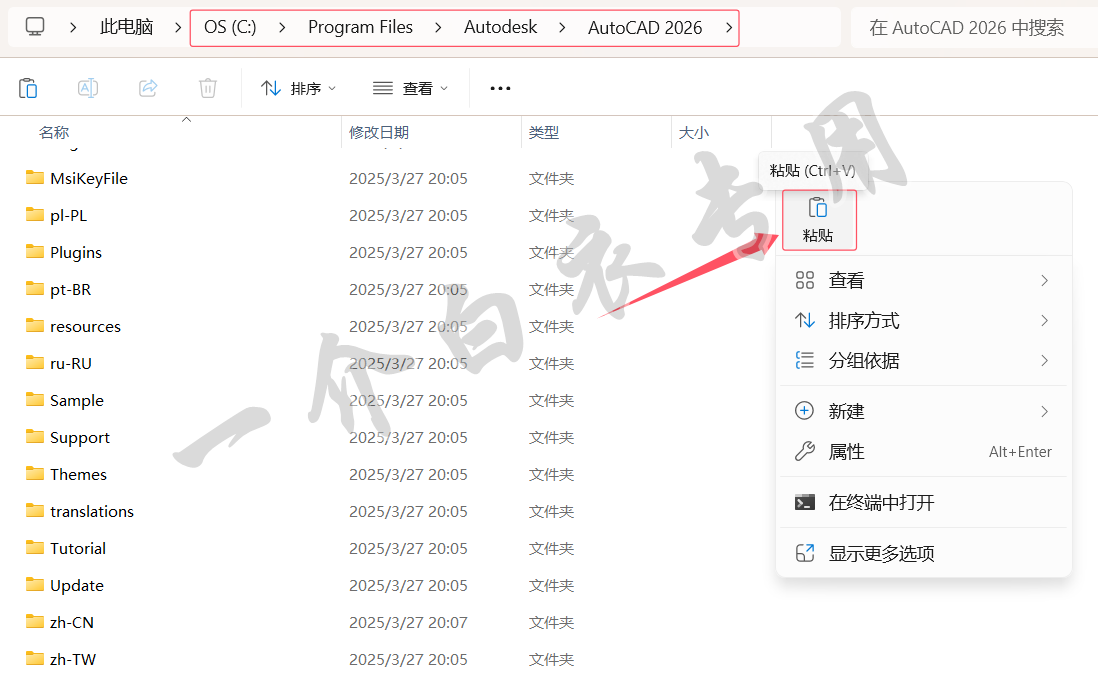Expand the chevron before 此电脑
This screenshot has width=1098, height=680.
73,27
